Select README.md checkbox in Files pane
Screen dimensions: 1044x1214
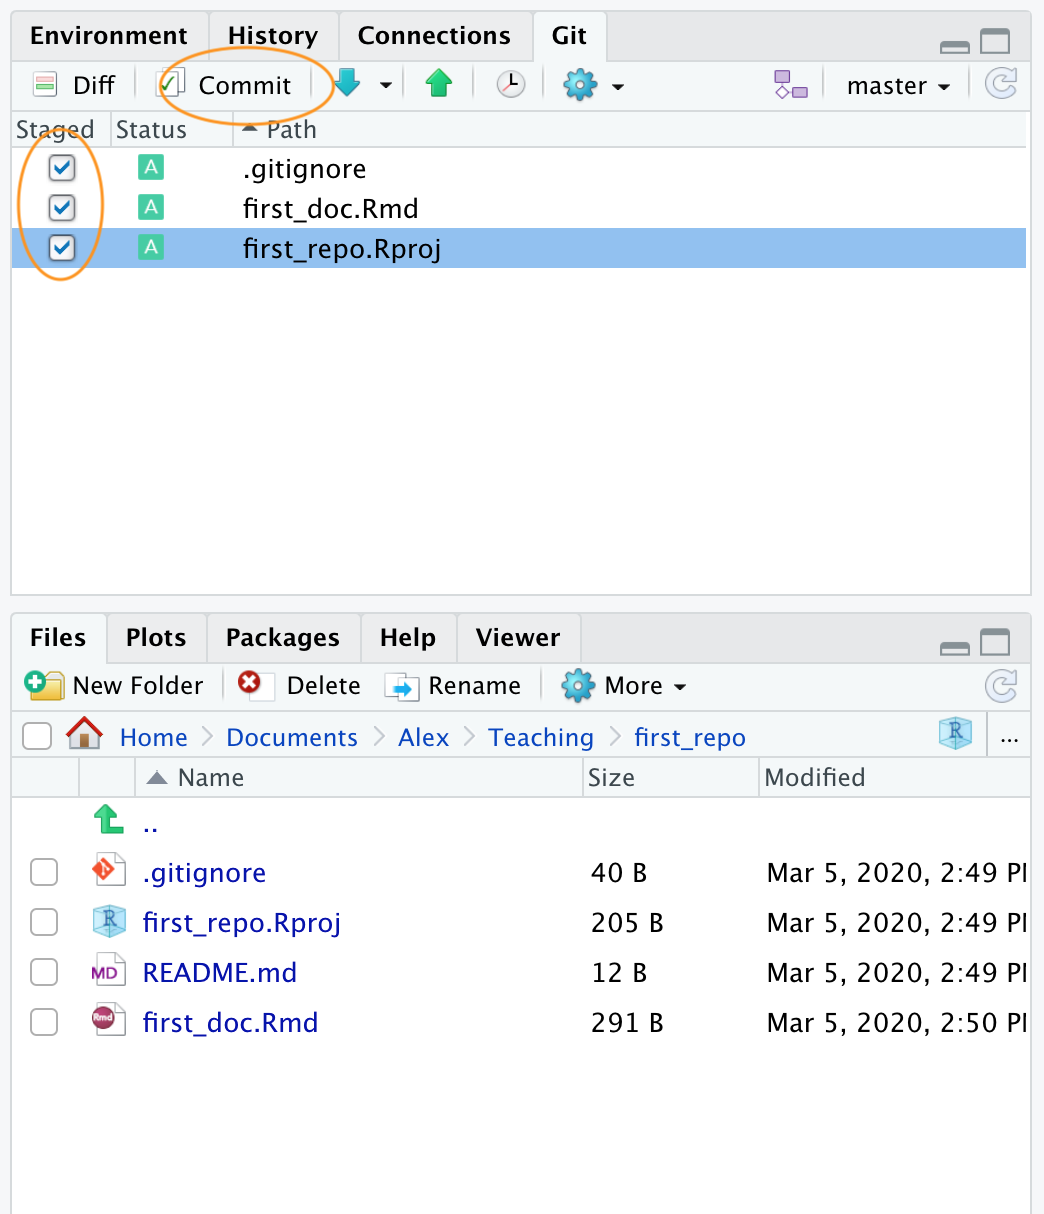(44, 973)
